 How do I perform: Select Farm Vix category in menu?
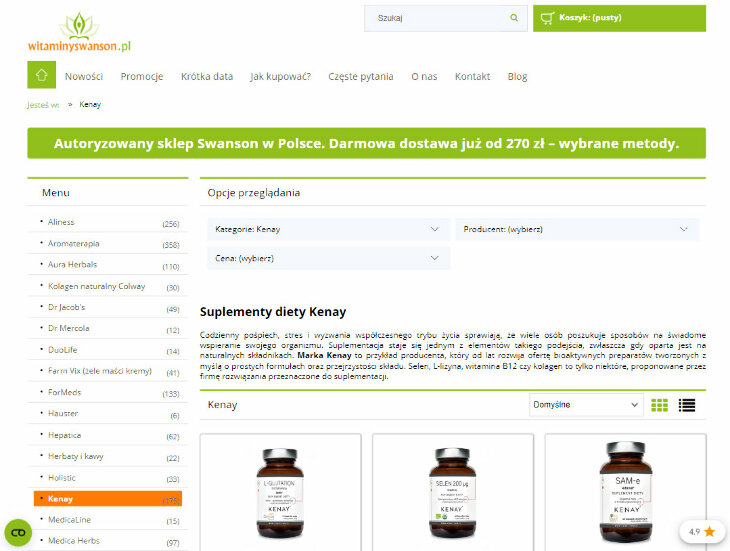(100, 371)
